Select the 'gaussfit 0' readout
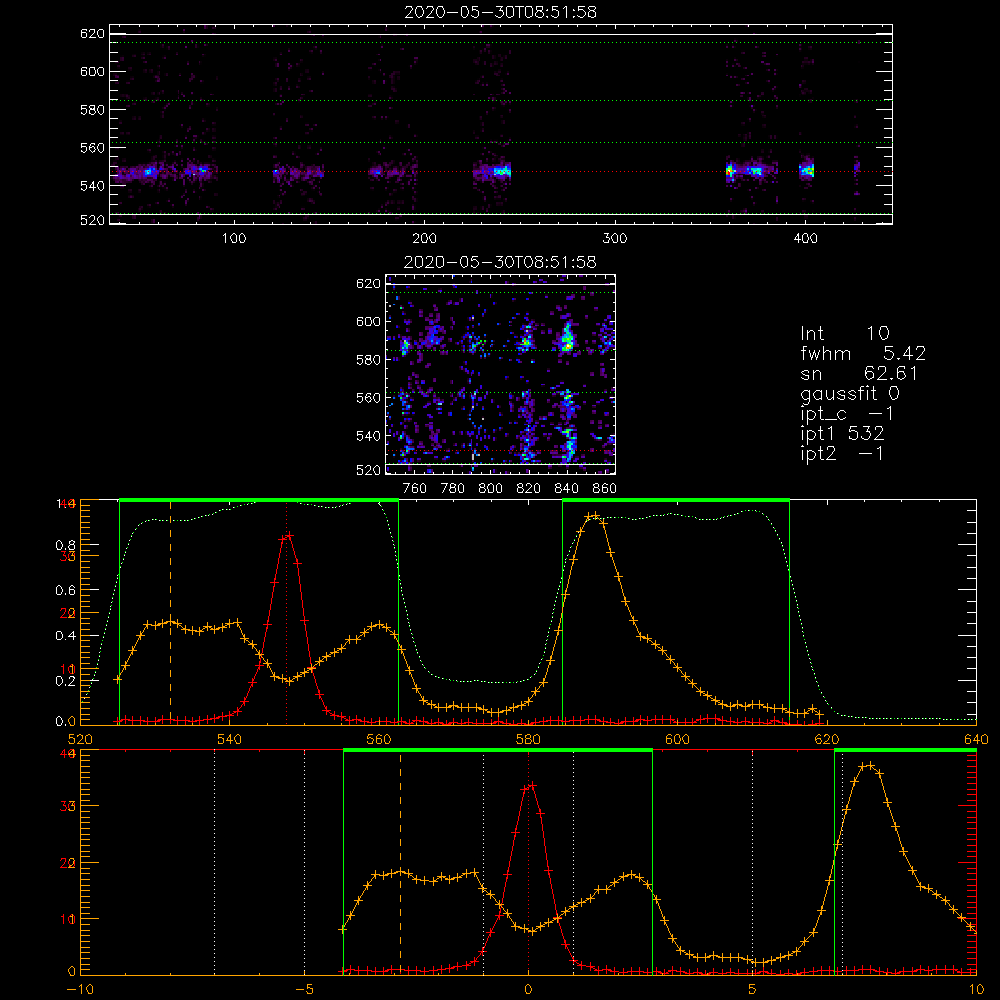Viewport: 1000px width, 1000px height. 850,393
